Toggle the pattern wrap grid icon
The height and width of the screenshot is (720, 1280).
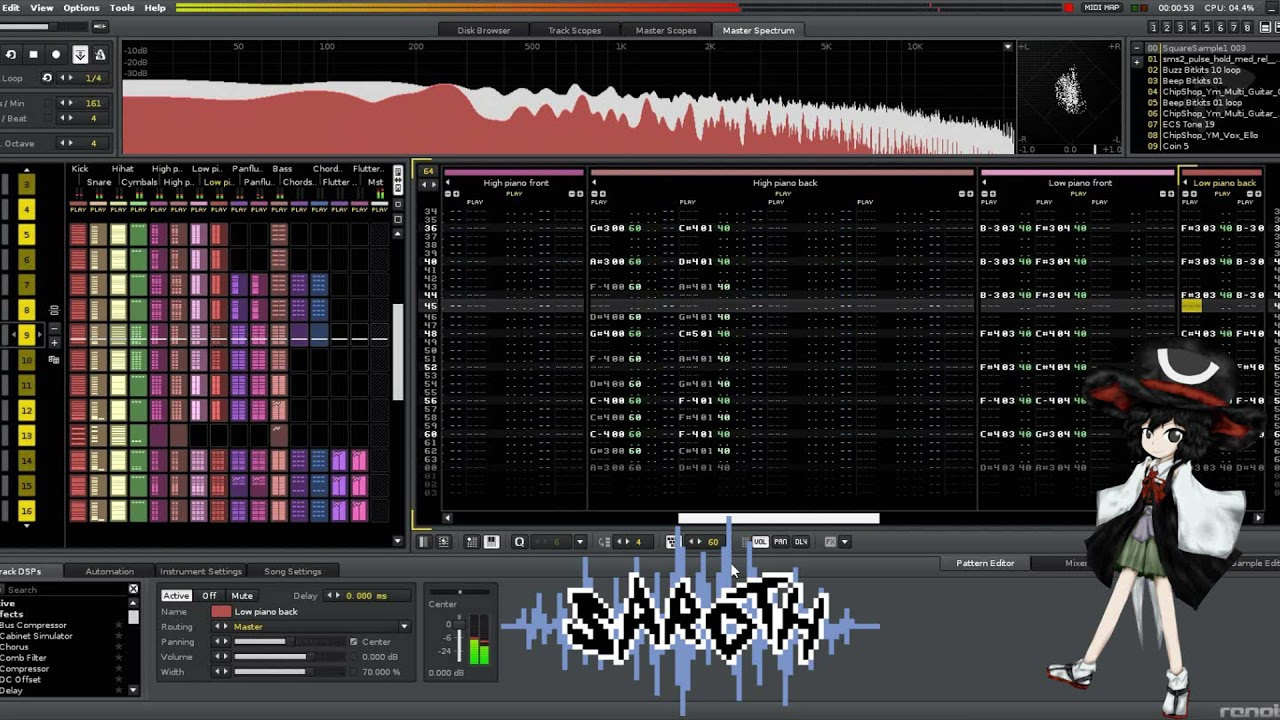pyautogui.click(x=472, y=542)
